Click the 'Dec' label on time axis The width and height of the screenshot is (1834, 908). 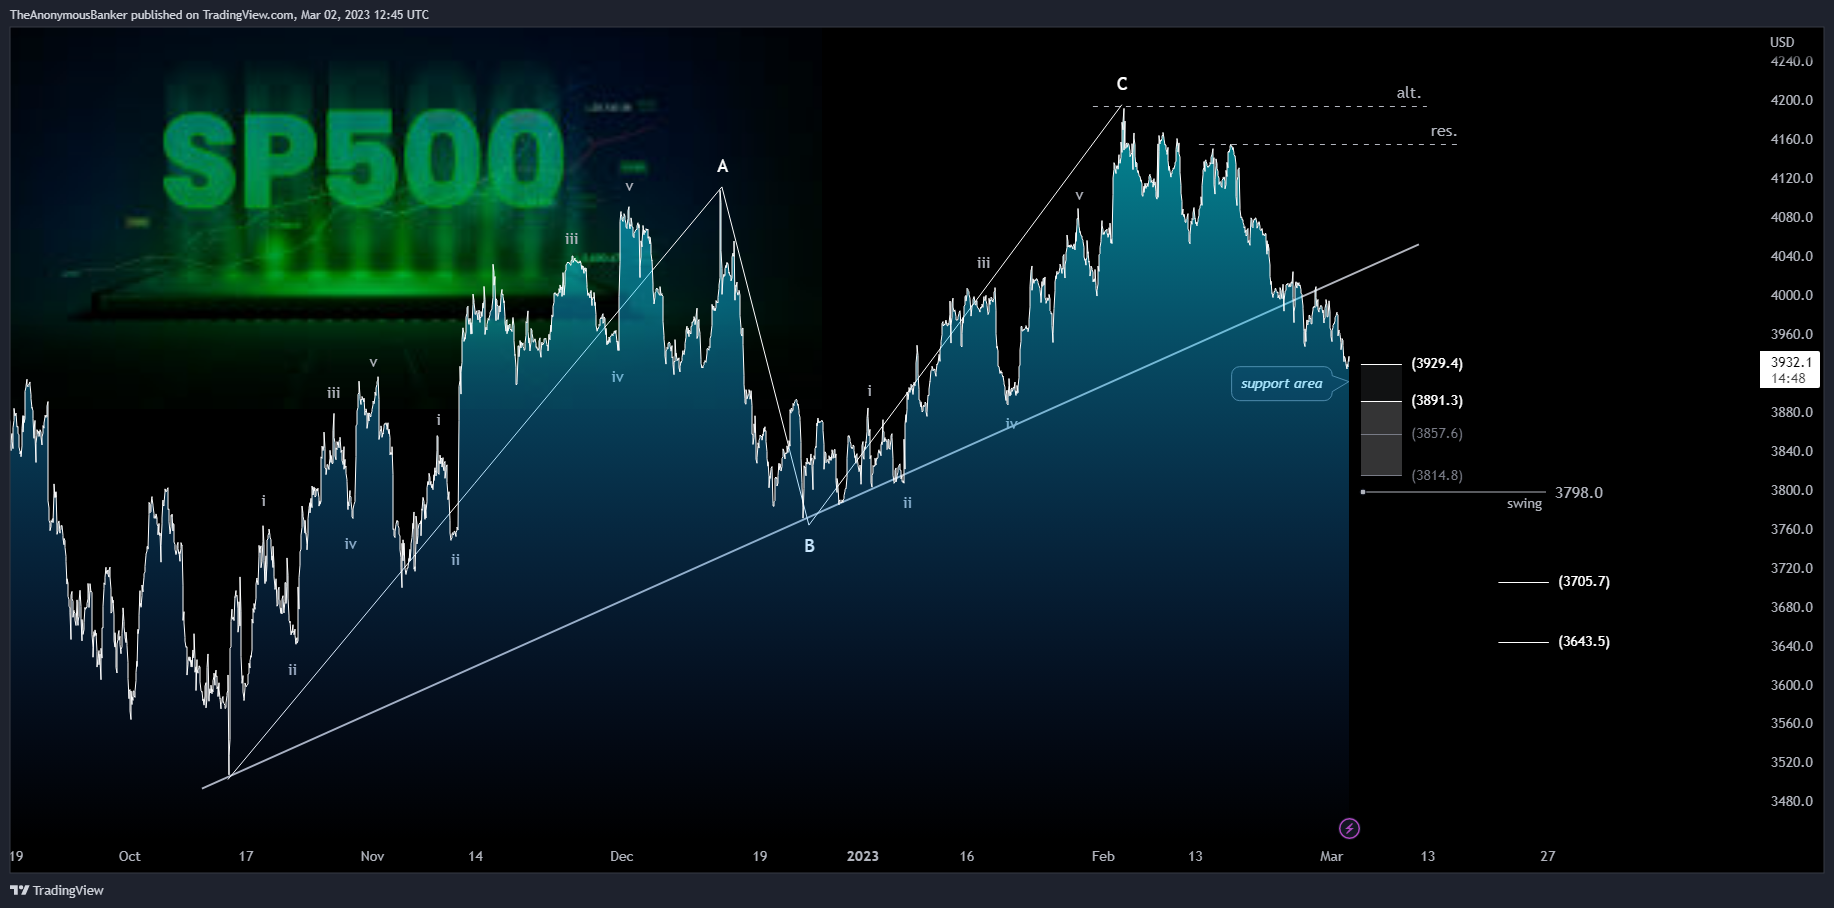coord(621,856)
